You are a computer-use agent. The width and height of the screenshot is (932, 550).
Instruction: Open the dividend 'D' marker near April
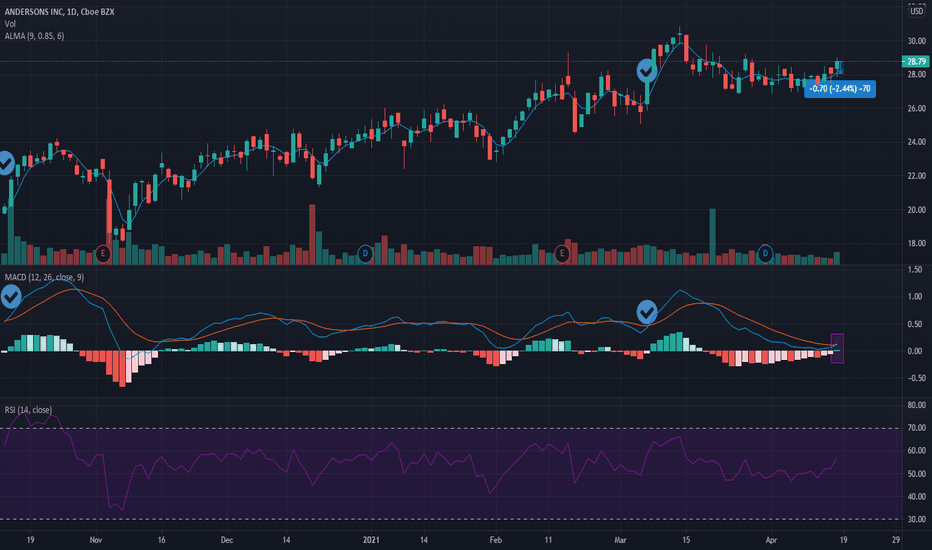tap(765, 254)
